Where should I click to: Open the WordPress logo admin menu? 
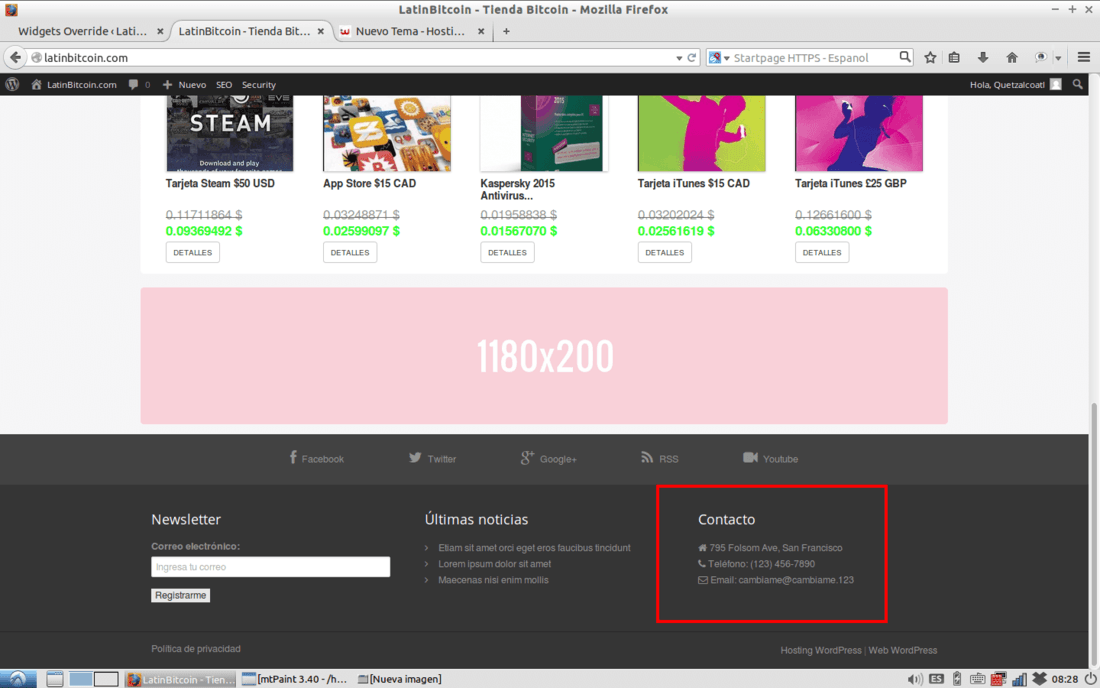point(13,84)
